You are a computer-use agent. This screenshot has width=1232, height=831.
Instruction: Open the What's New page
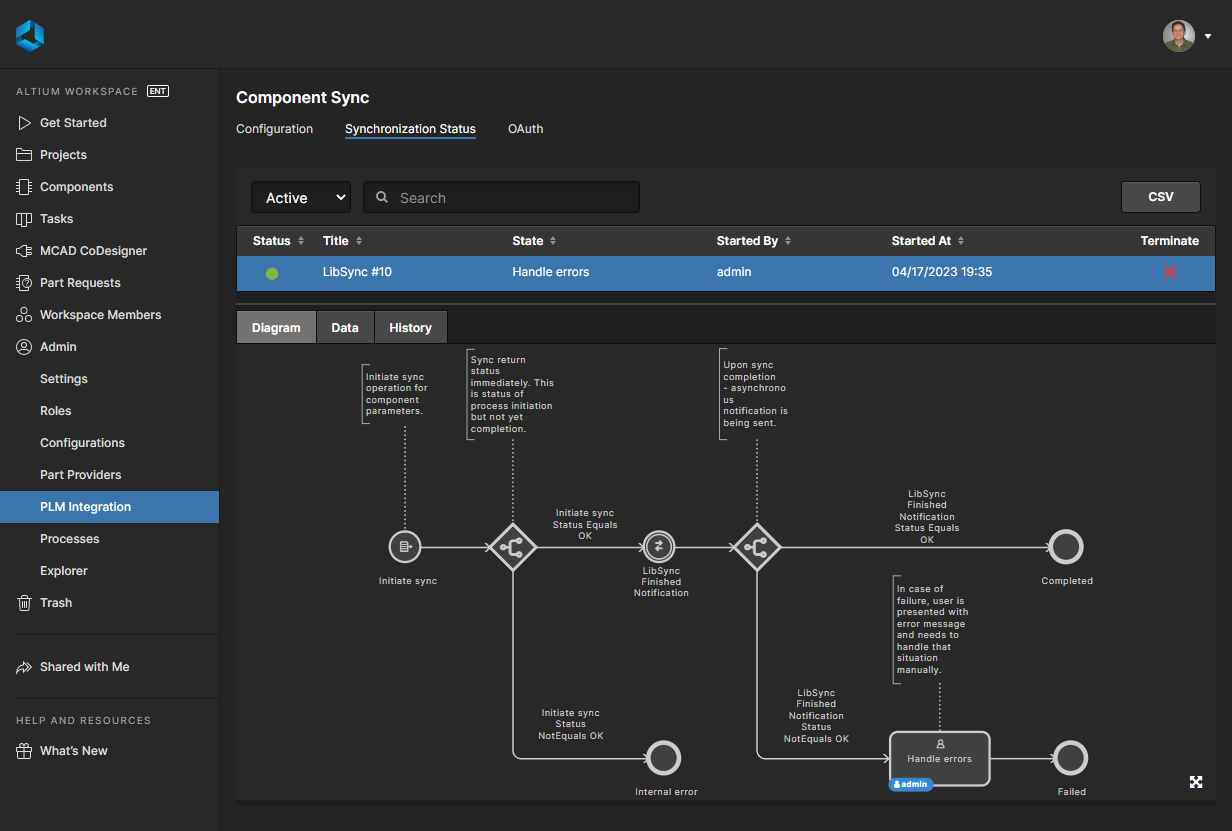click(x=73, y=750)
